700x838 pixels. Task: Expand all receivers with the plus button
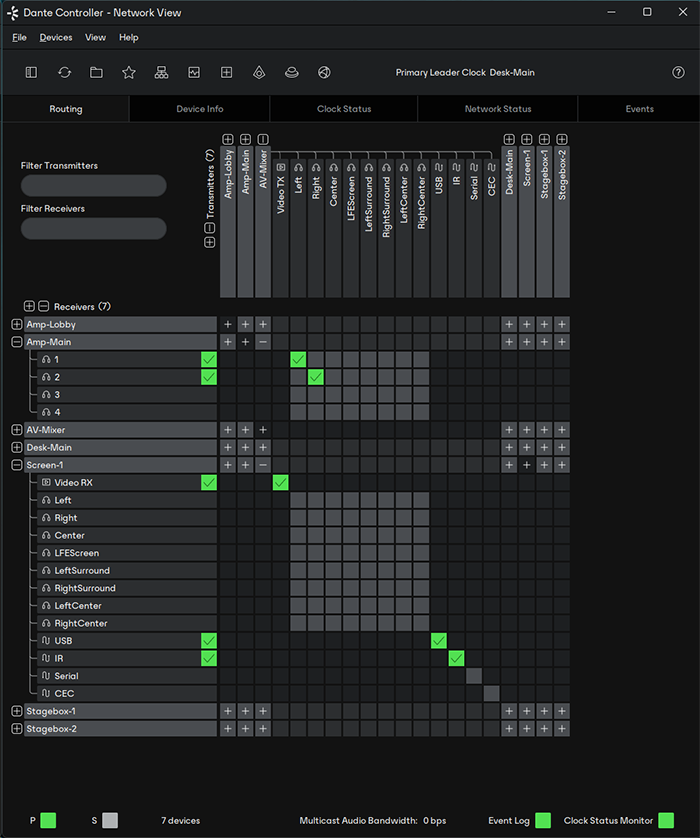pyautogui.click(x=29, y=306)
